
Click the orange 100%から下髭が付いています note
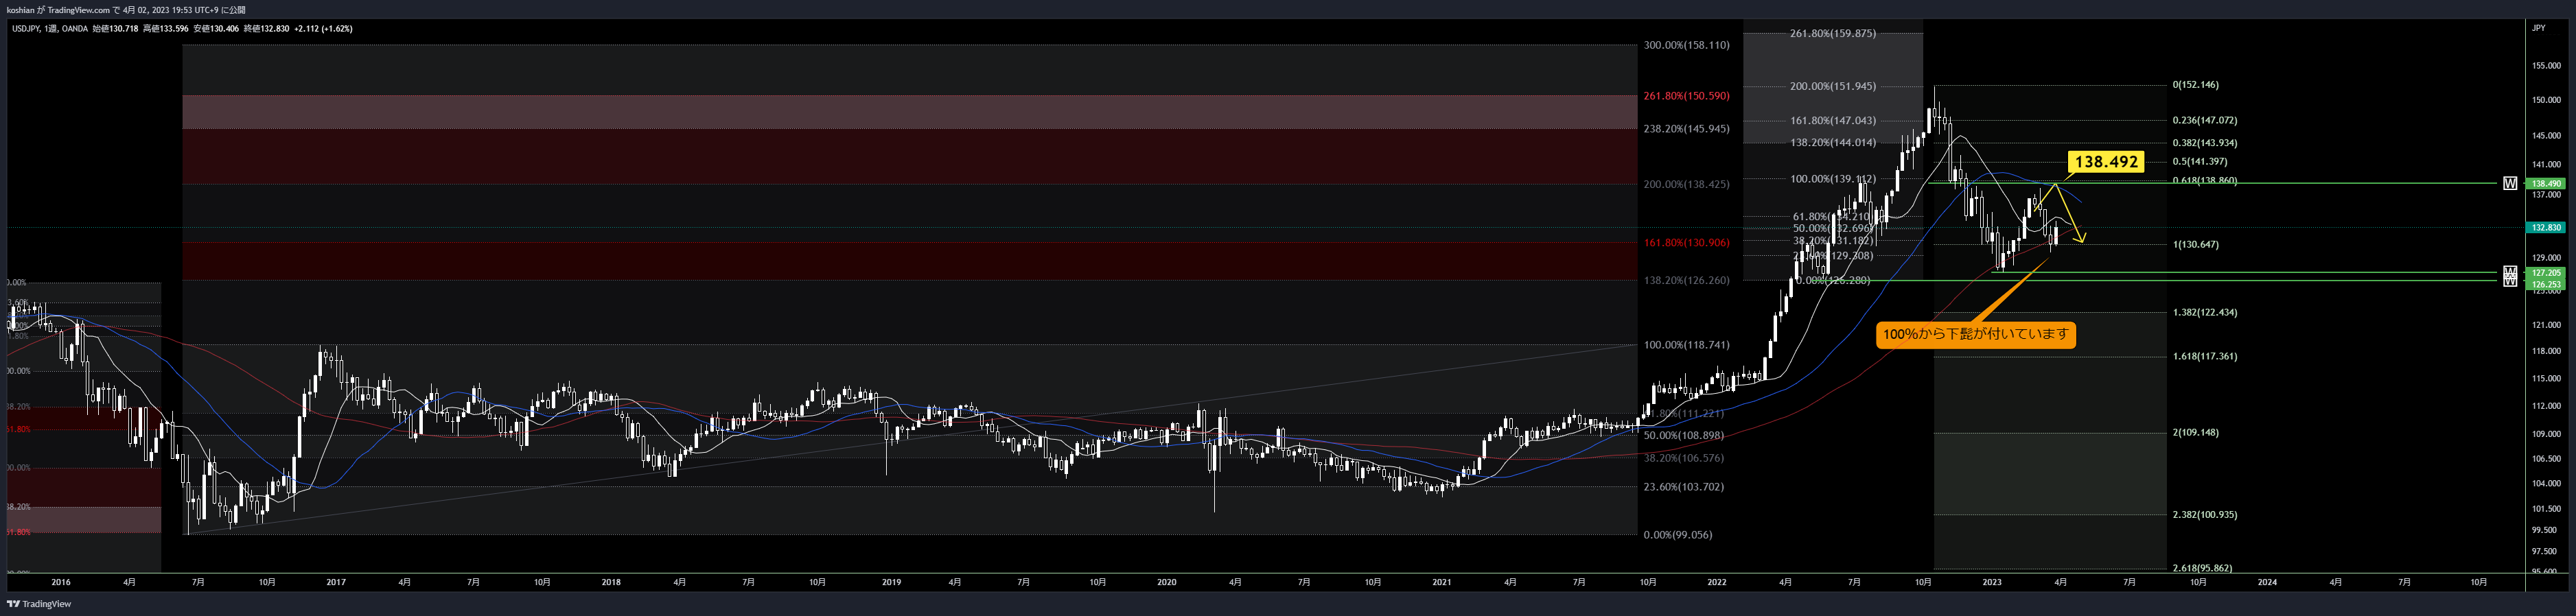[x=1976, y=334]
